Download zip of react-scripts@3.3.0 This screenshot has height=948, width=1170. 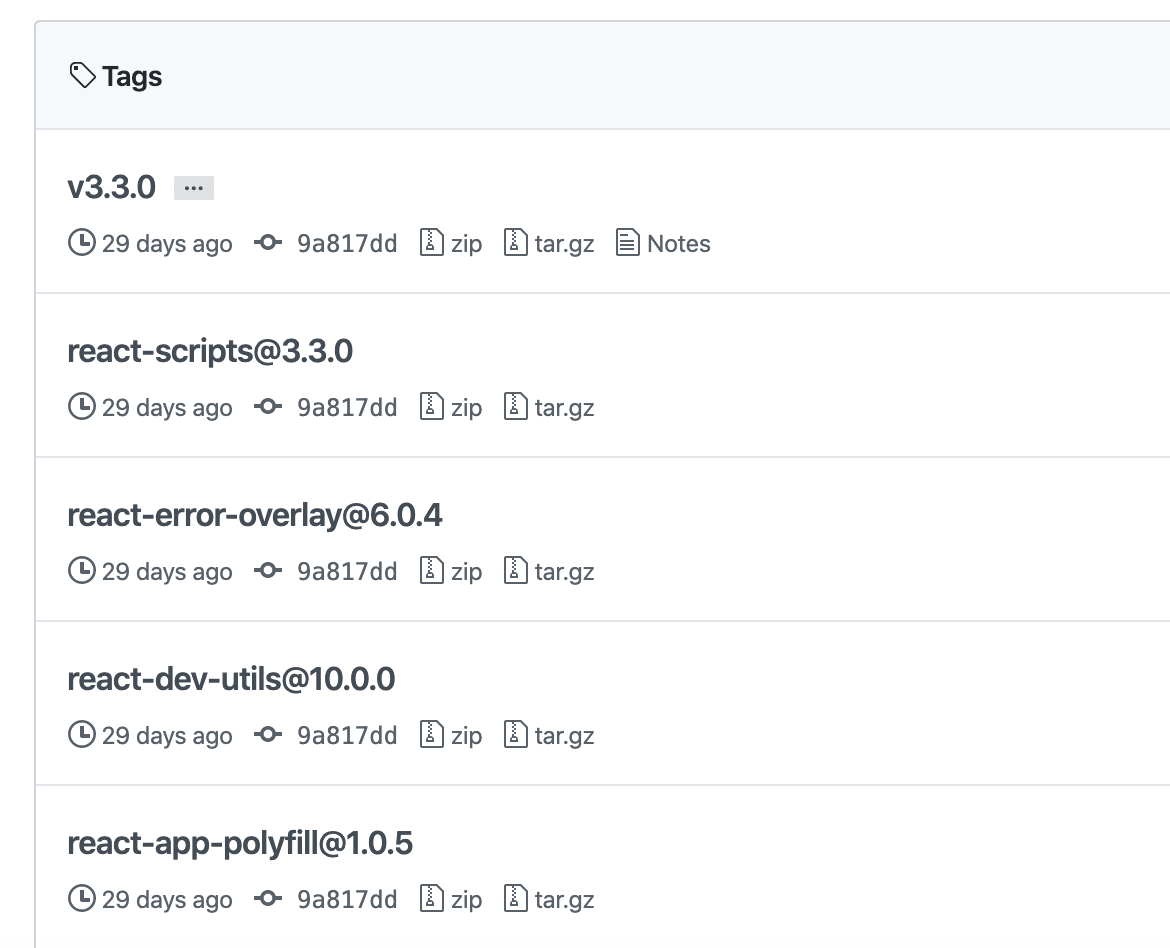point(466,408)
